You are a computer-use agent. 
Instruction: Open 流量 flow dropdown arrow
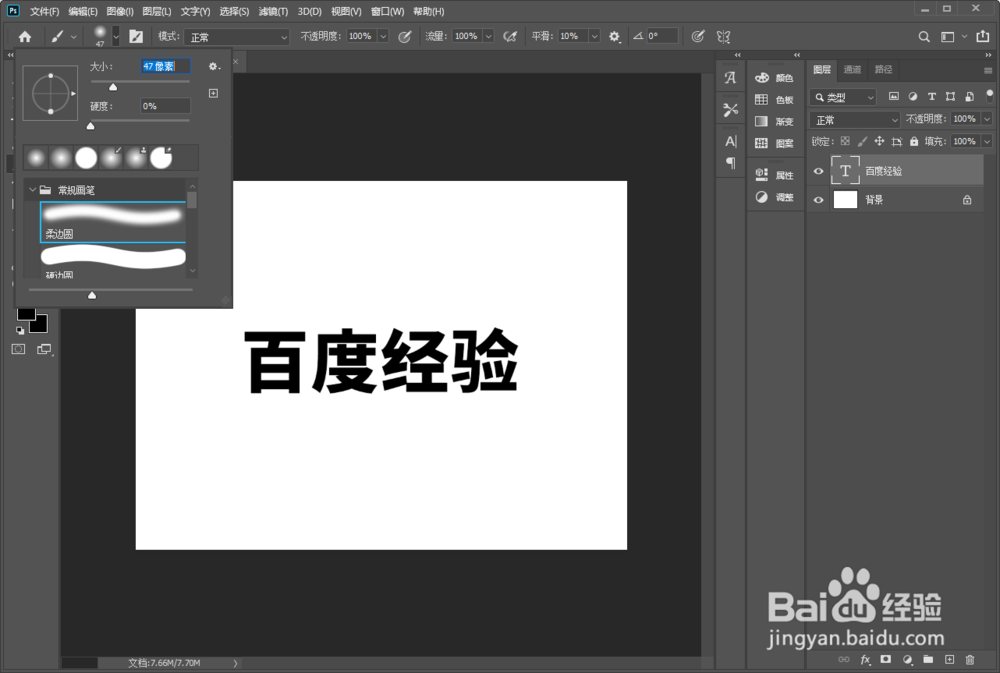click(489, 36)
